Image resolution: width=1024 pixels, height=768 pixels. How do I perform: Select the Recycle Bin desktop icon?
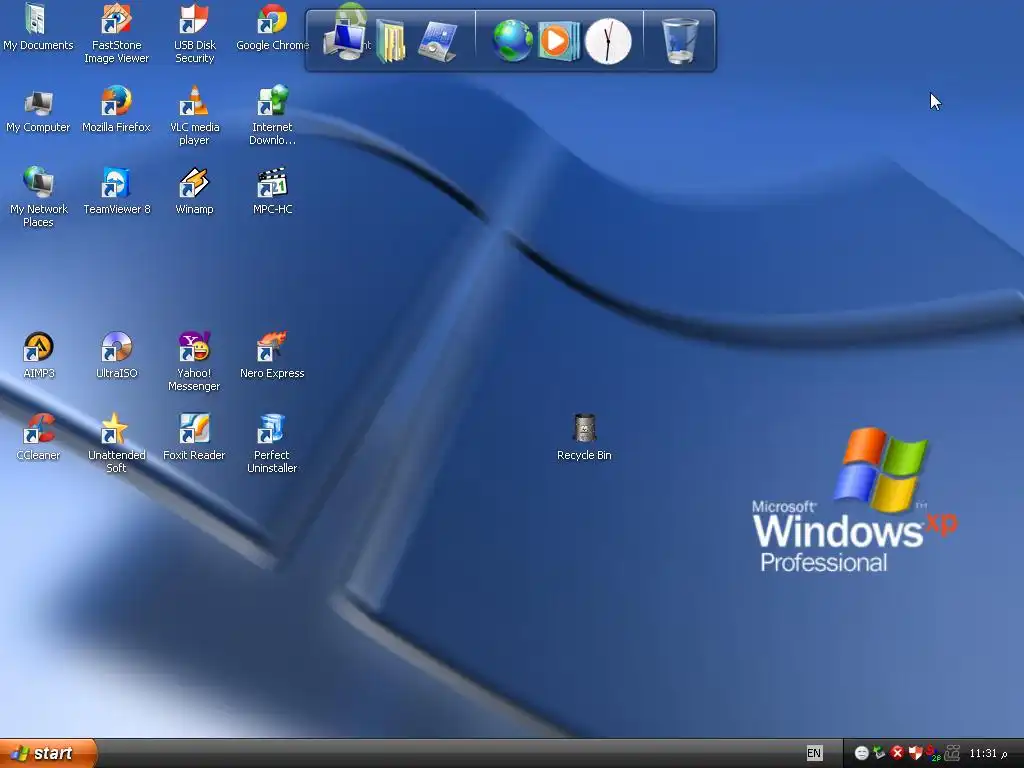pyautogui.click(x=584, y=438)
